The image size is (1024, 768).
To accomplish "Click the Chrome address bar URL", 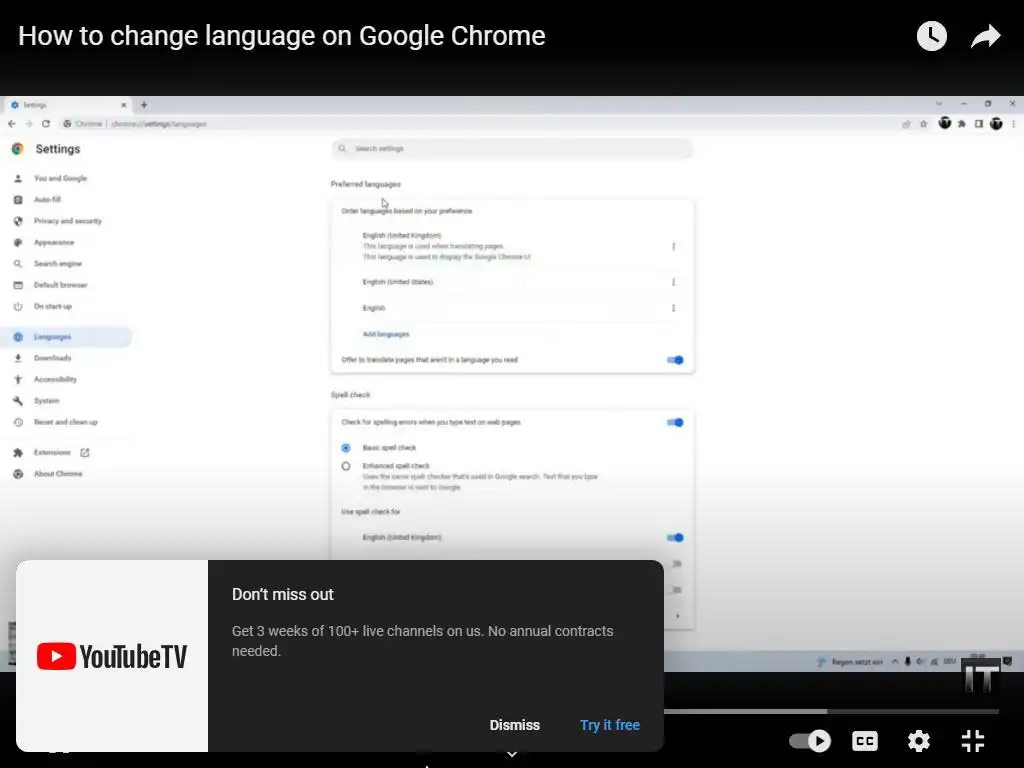I will coord(159,123).
